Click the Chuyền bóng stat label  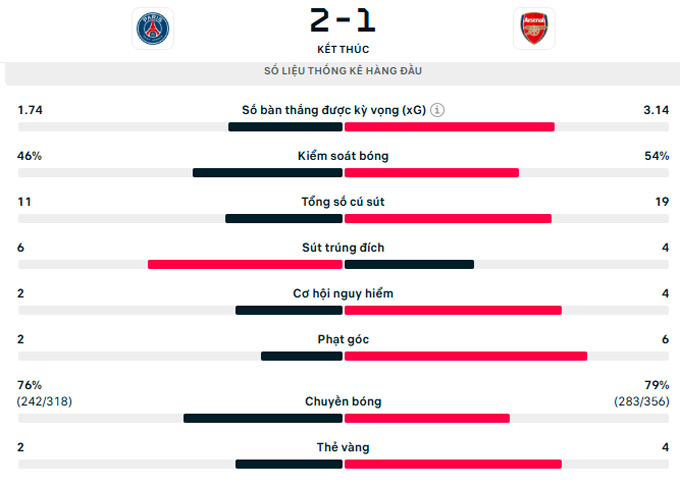click(342, 402)
